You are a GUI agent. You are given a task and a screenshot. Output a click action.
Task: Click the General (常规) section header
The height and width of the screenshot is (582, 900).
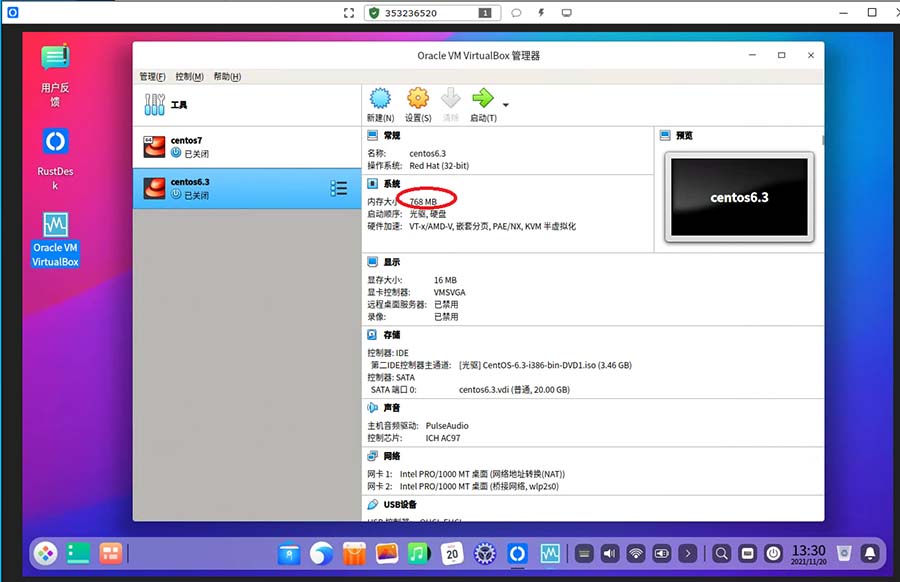click(392, 135)
